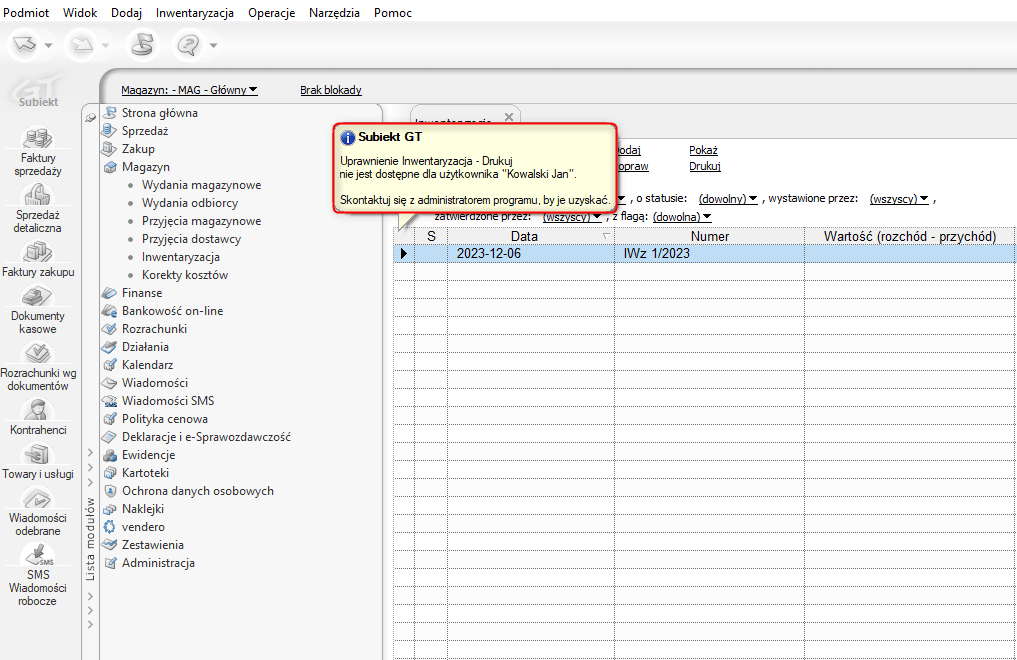
Task: Click the Bankowość on-line module icon
Action: pyautogui.click(x=110, y=311)
